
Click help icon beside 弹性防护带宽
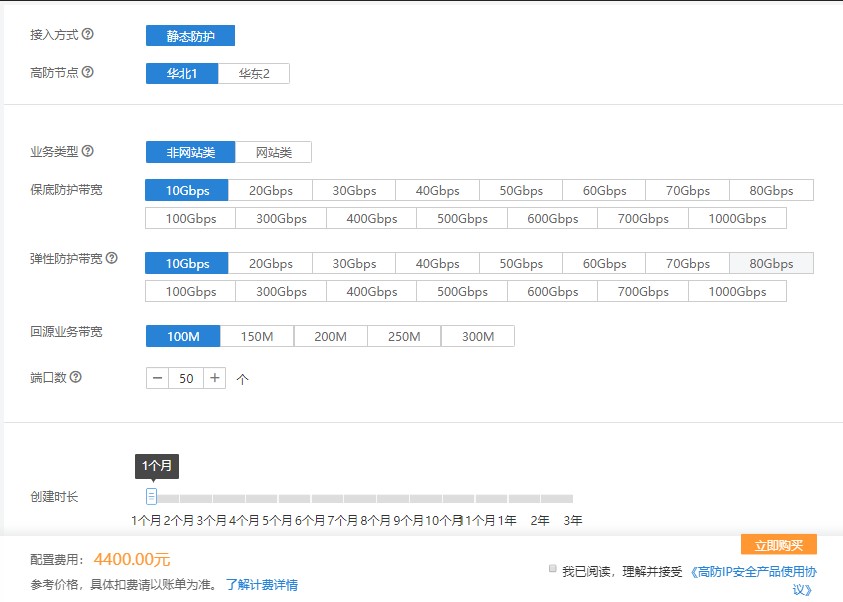112,258
